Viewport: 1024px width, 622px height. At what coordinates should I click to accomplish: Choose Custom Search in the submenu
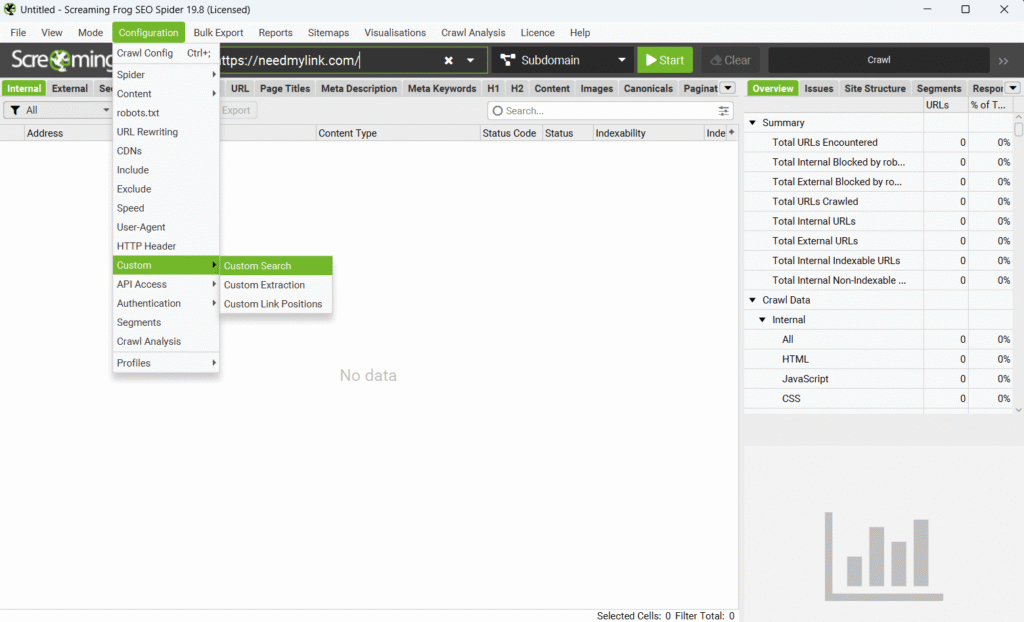click(x=258, y=266)
